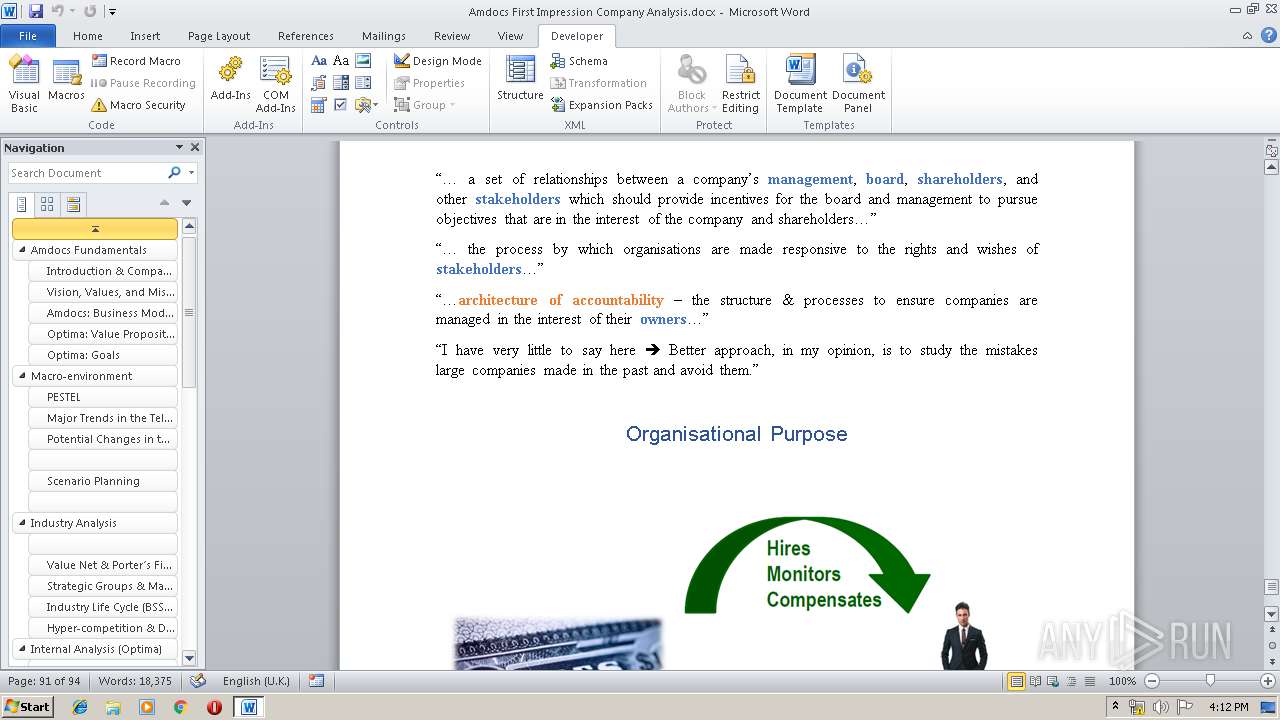Image resolution: width=1280 pixels, height=720 pixels.
Task: Open Legacy Tools dropdown
Action: [366, 105]
